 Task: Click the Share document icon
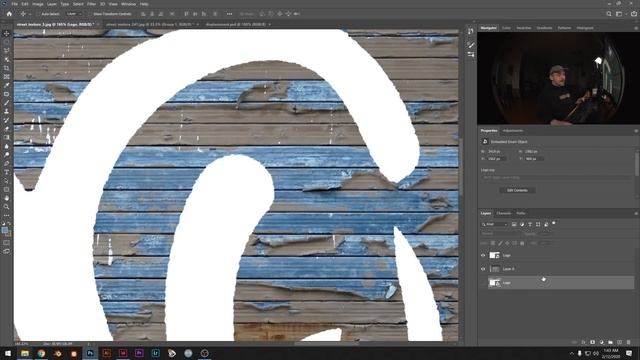634,14
